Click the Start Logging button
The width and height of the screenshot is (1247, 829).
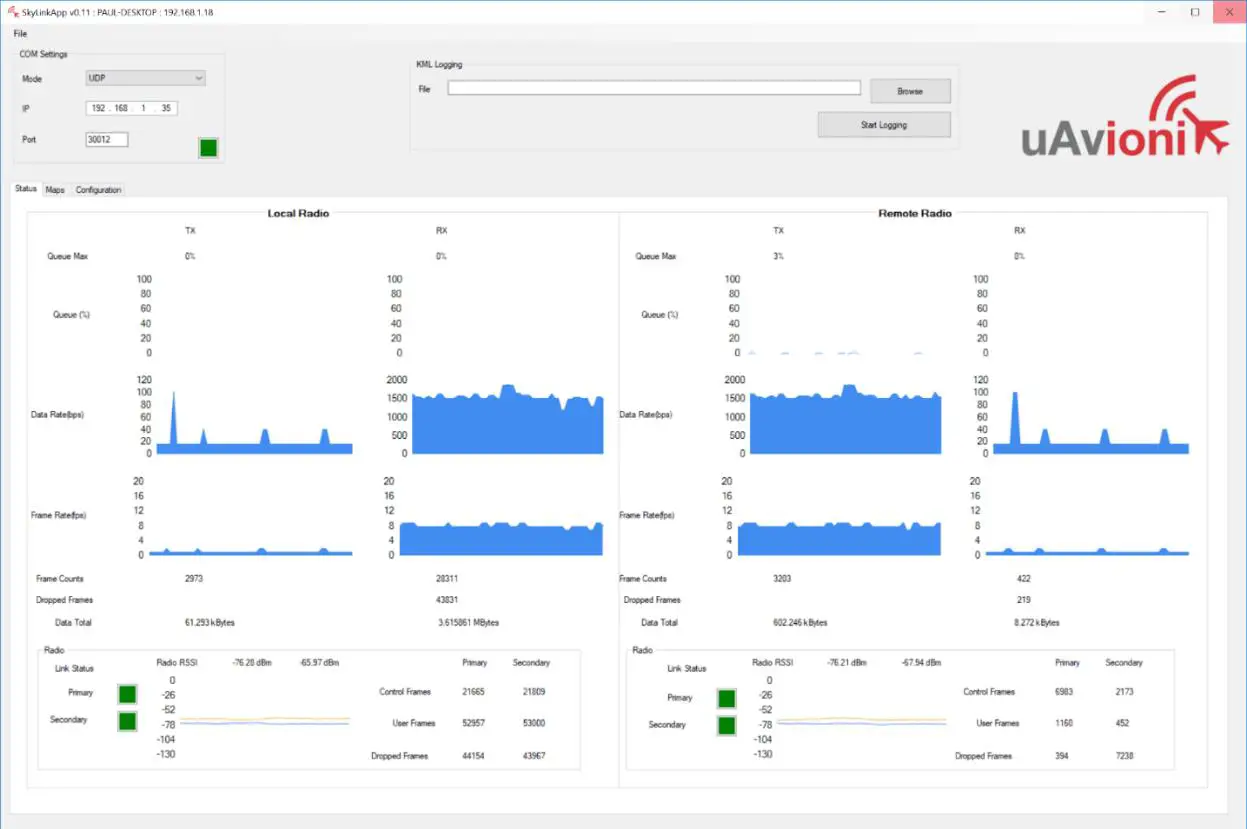883,125
